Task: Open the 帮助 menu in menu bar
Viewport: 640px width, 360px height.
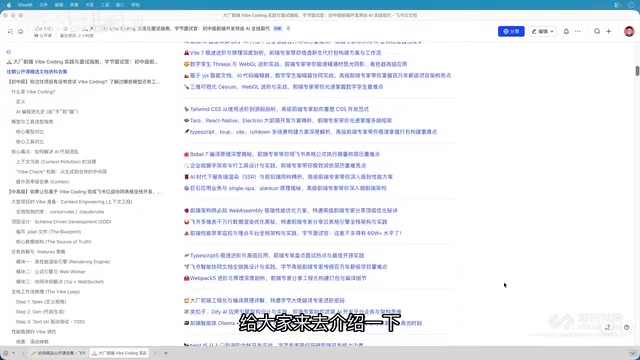Action: pos(136,5)
